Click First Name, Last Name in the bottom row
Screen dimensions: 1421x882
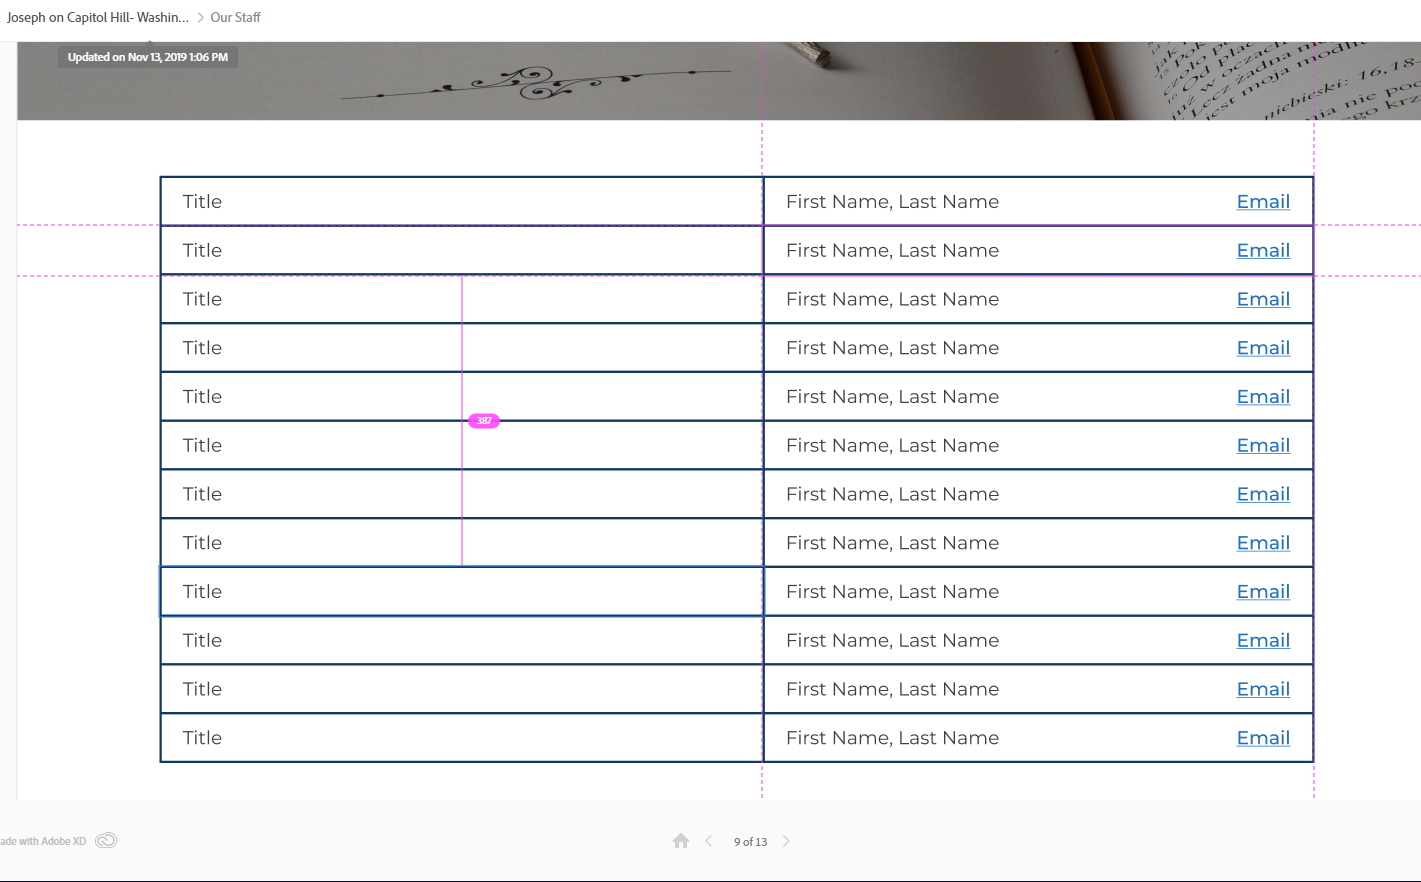pos(892,738)
